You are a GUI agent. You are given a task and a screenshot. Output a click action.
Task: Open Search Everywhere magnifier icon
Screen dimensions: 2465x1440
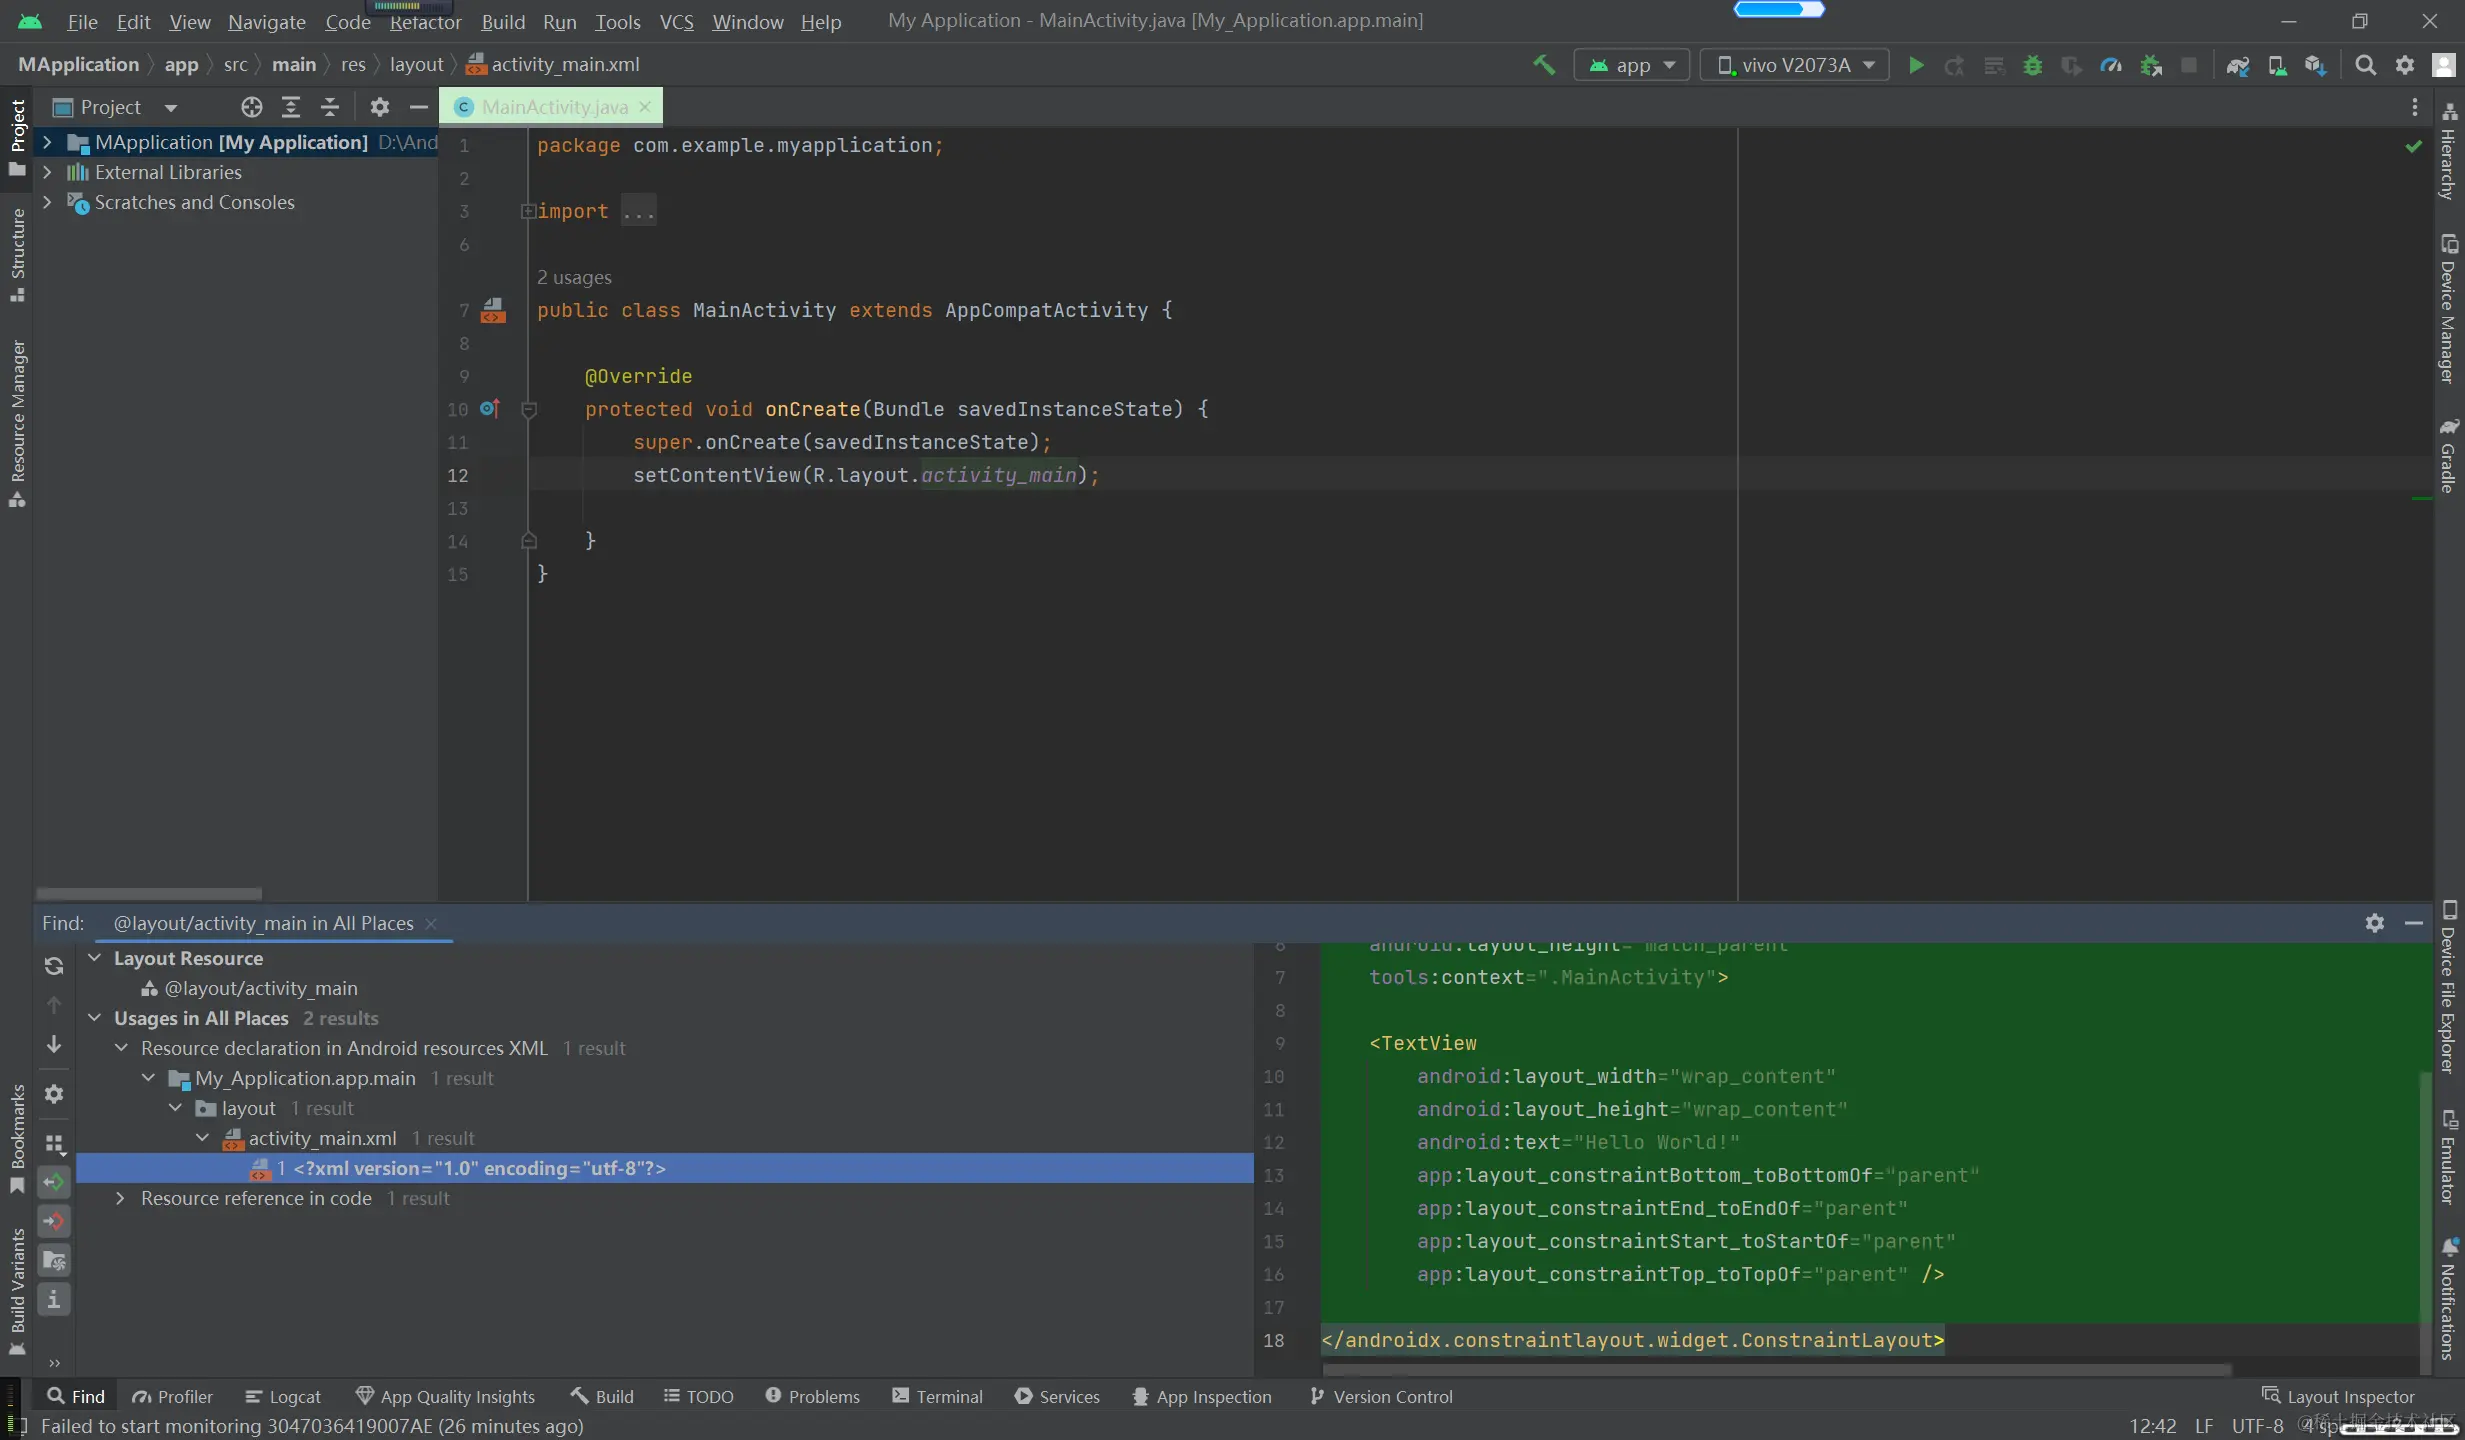point(2365,65)
